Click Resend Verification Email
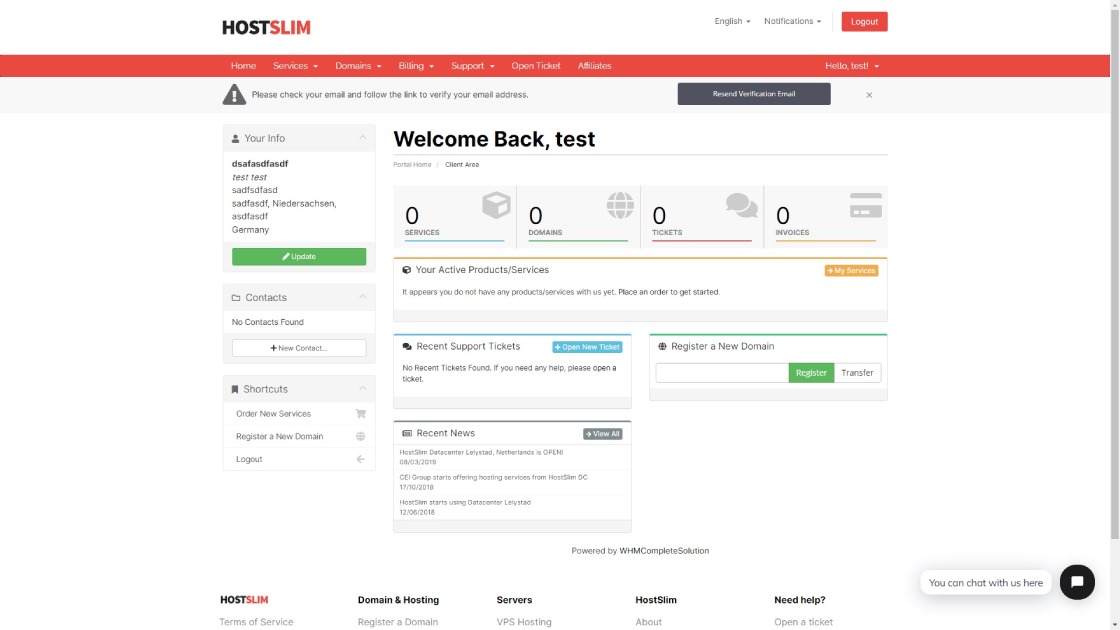The image size is (1120, 630). pos(755,93)
